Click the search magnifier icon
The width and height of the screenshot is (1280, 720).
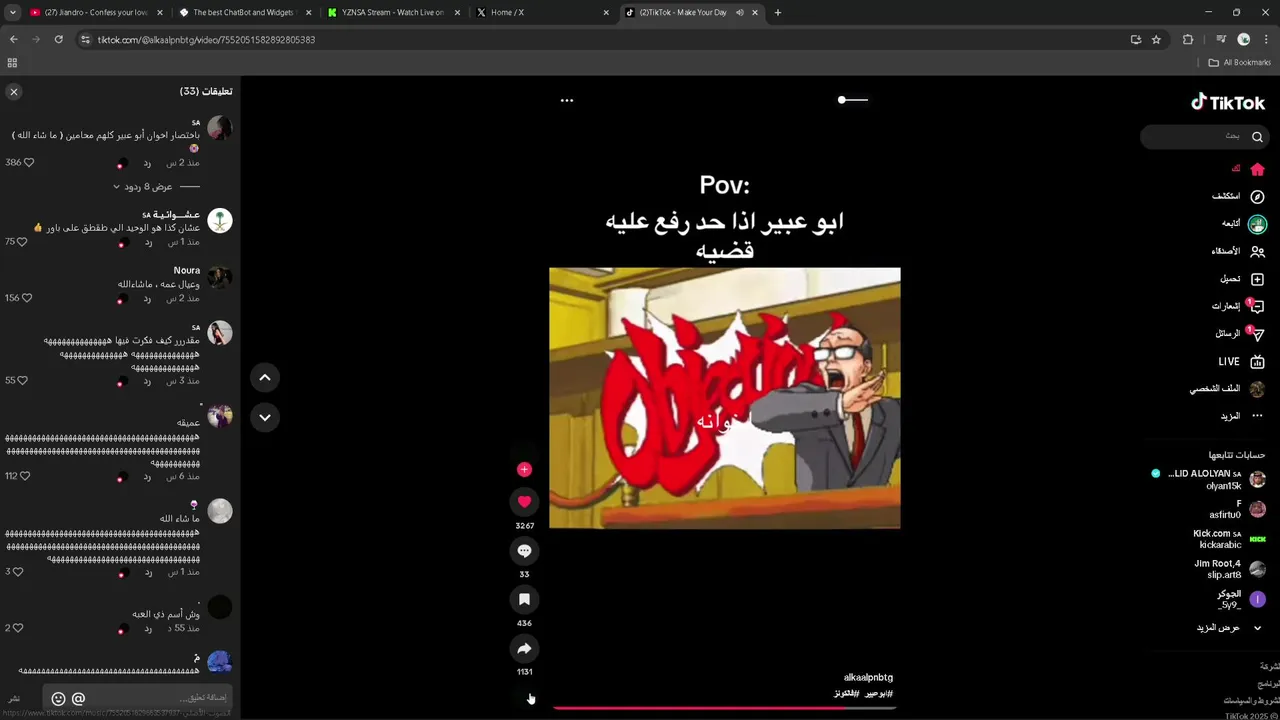tap(1258, 137)
